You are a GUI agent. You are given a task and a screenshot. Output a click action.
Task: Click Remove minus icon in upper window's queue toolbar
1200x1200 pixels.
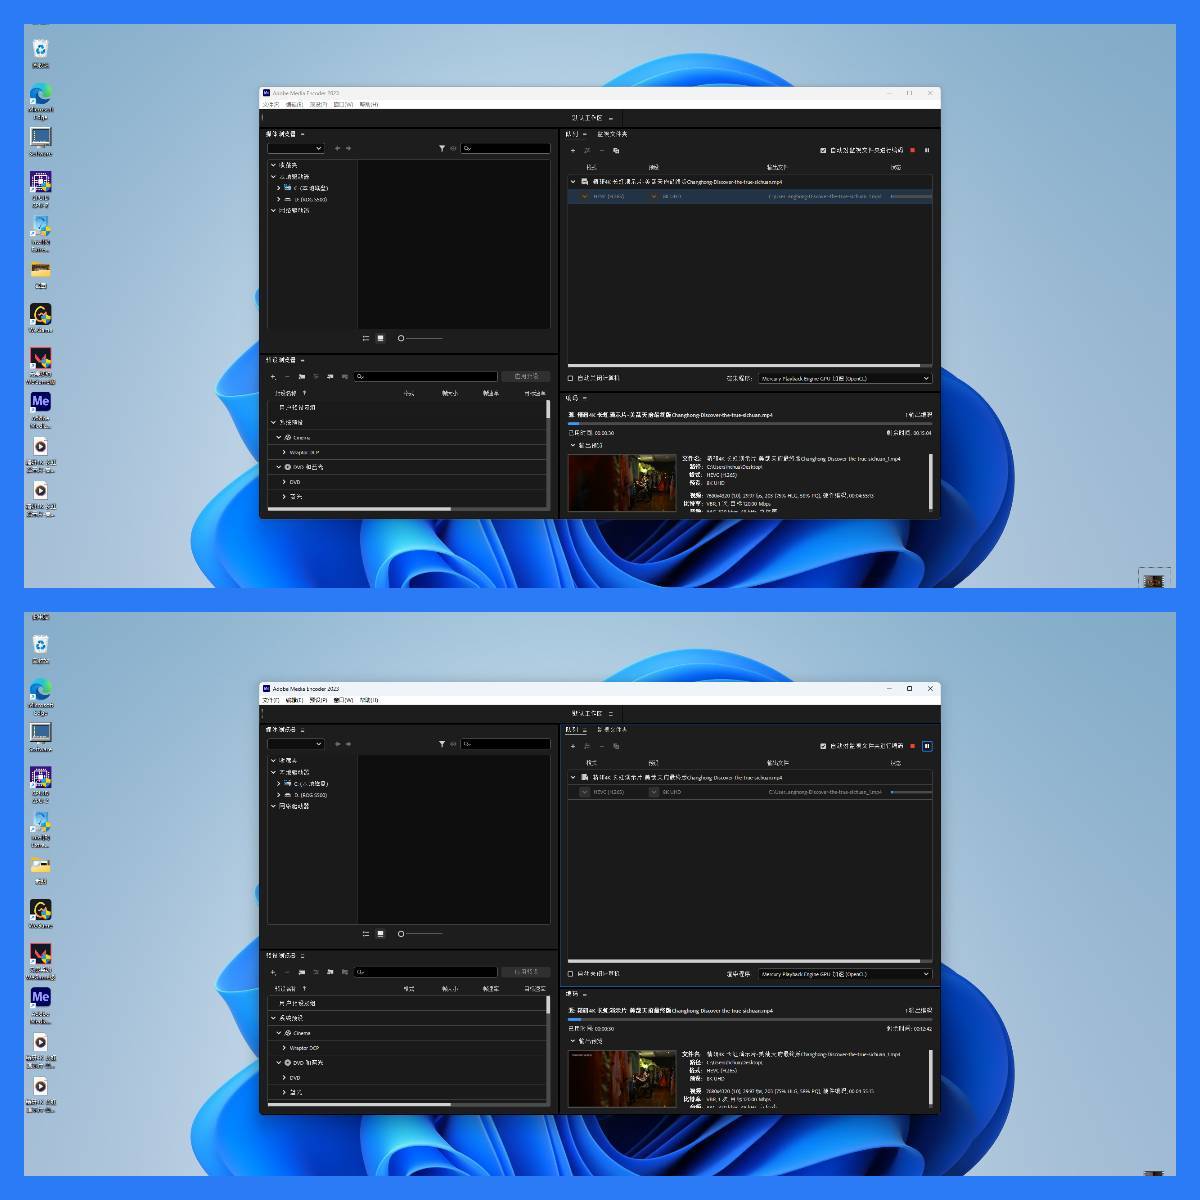[x=601, y=150]
